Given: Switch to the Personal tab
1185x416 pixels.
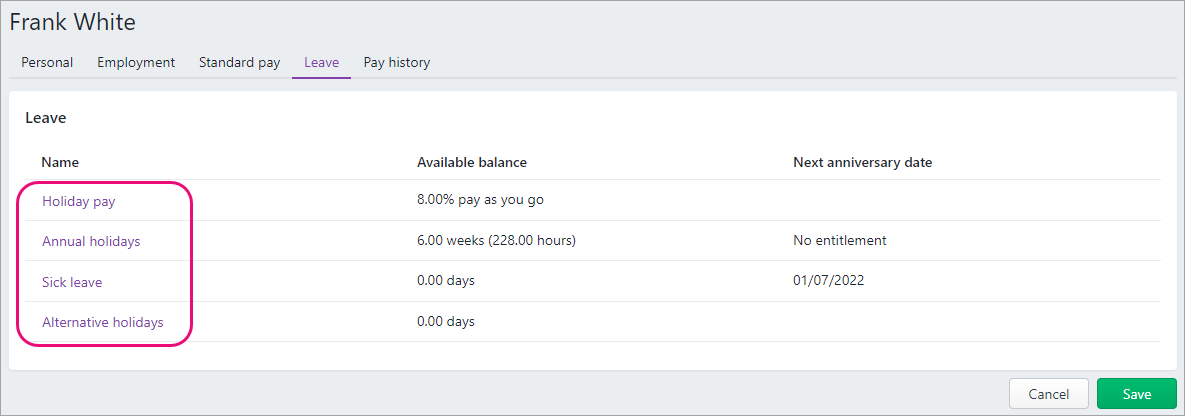Looking at the screenshot, I should pyautogui.click(x=47, y=63).
